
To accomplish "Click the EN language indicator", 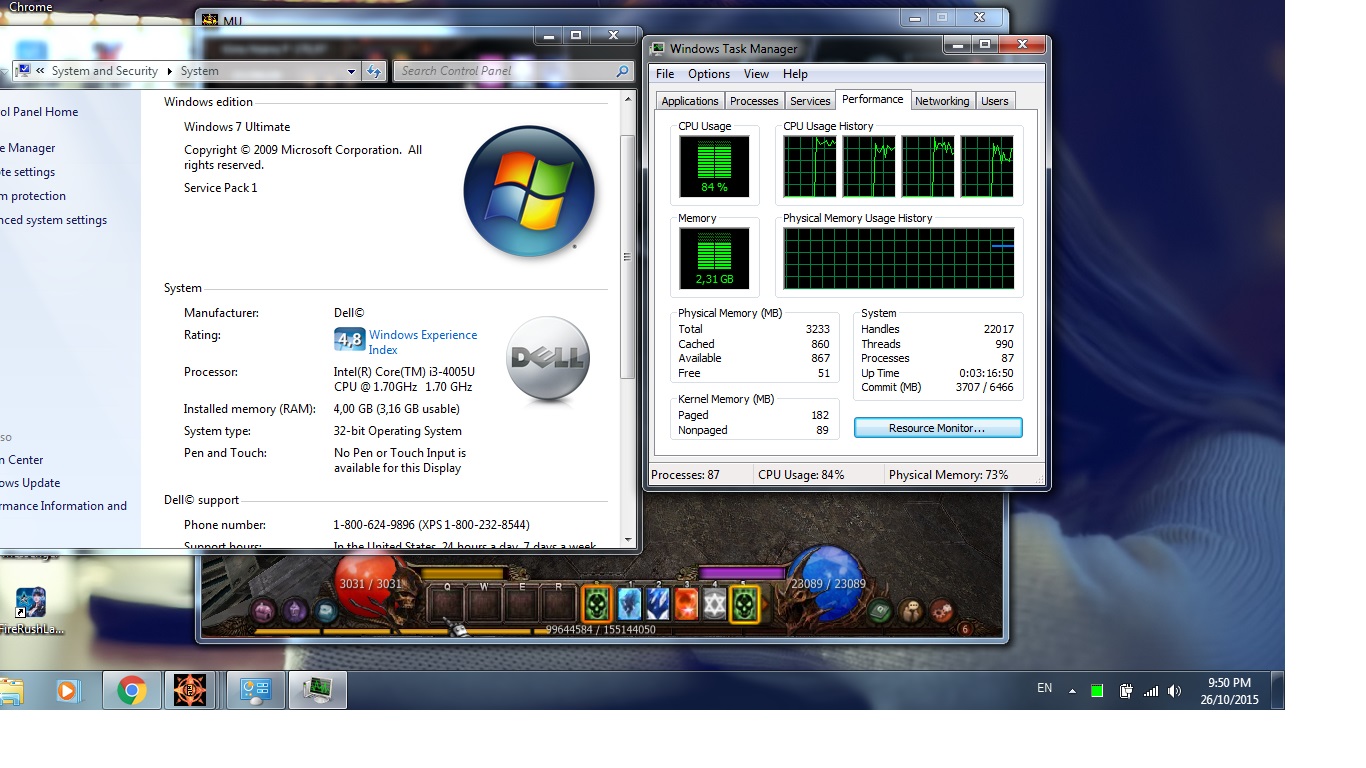I will 1044,688.
